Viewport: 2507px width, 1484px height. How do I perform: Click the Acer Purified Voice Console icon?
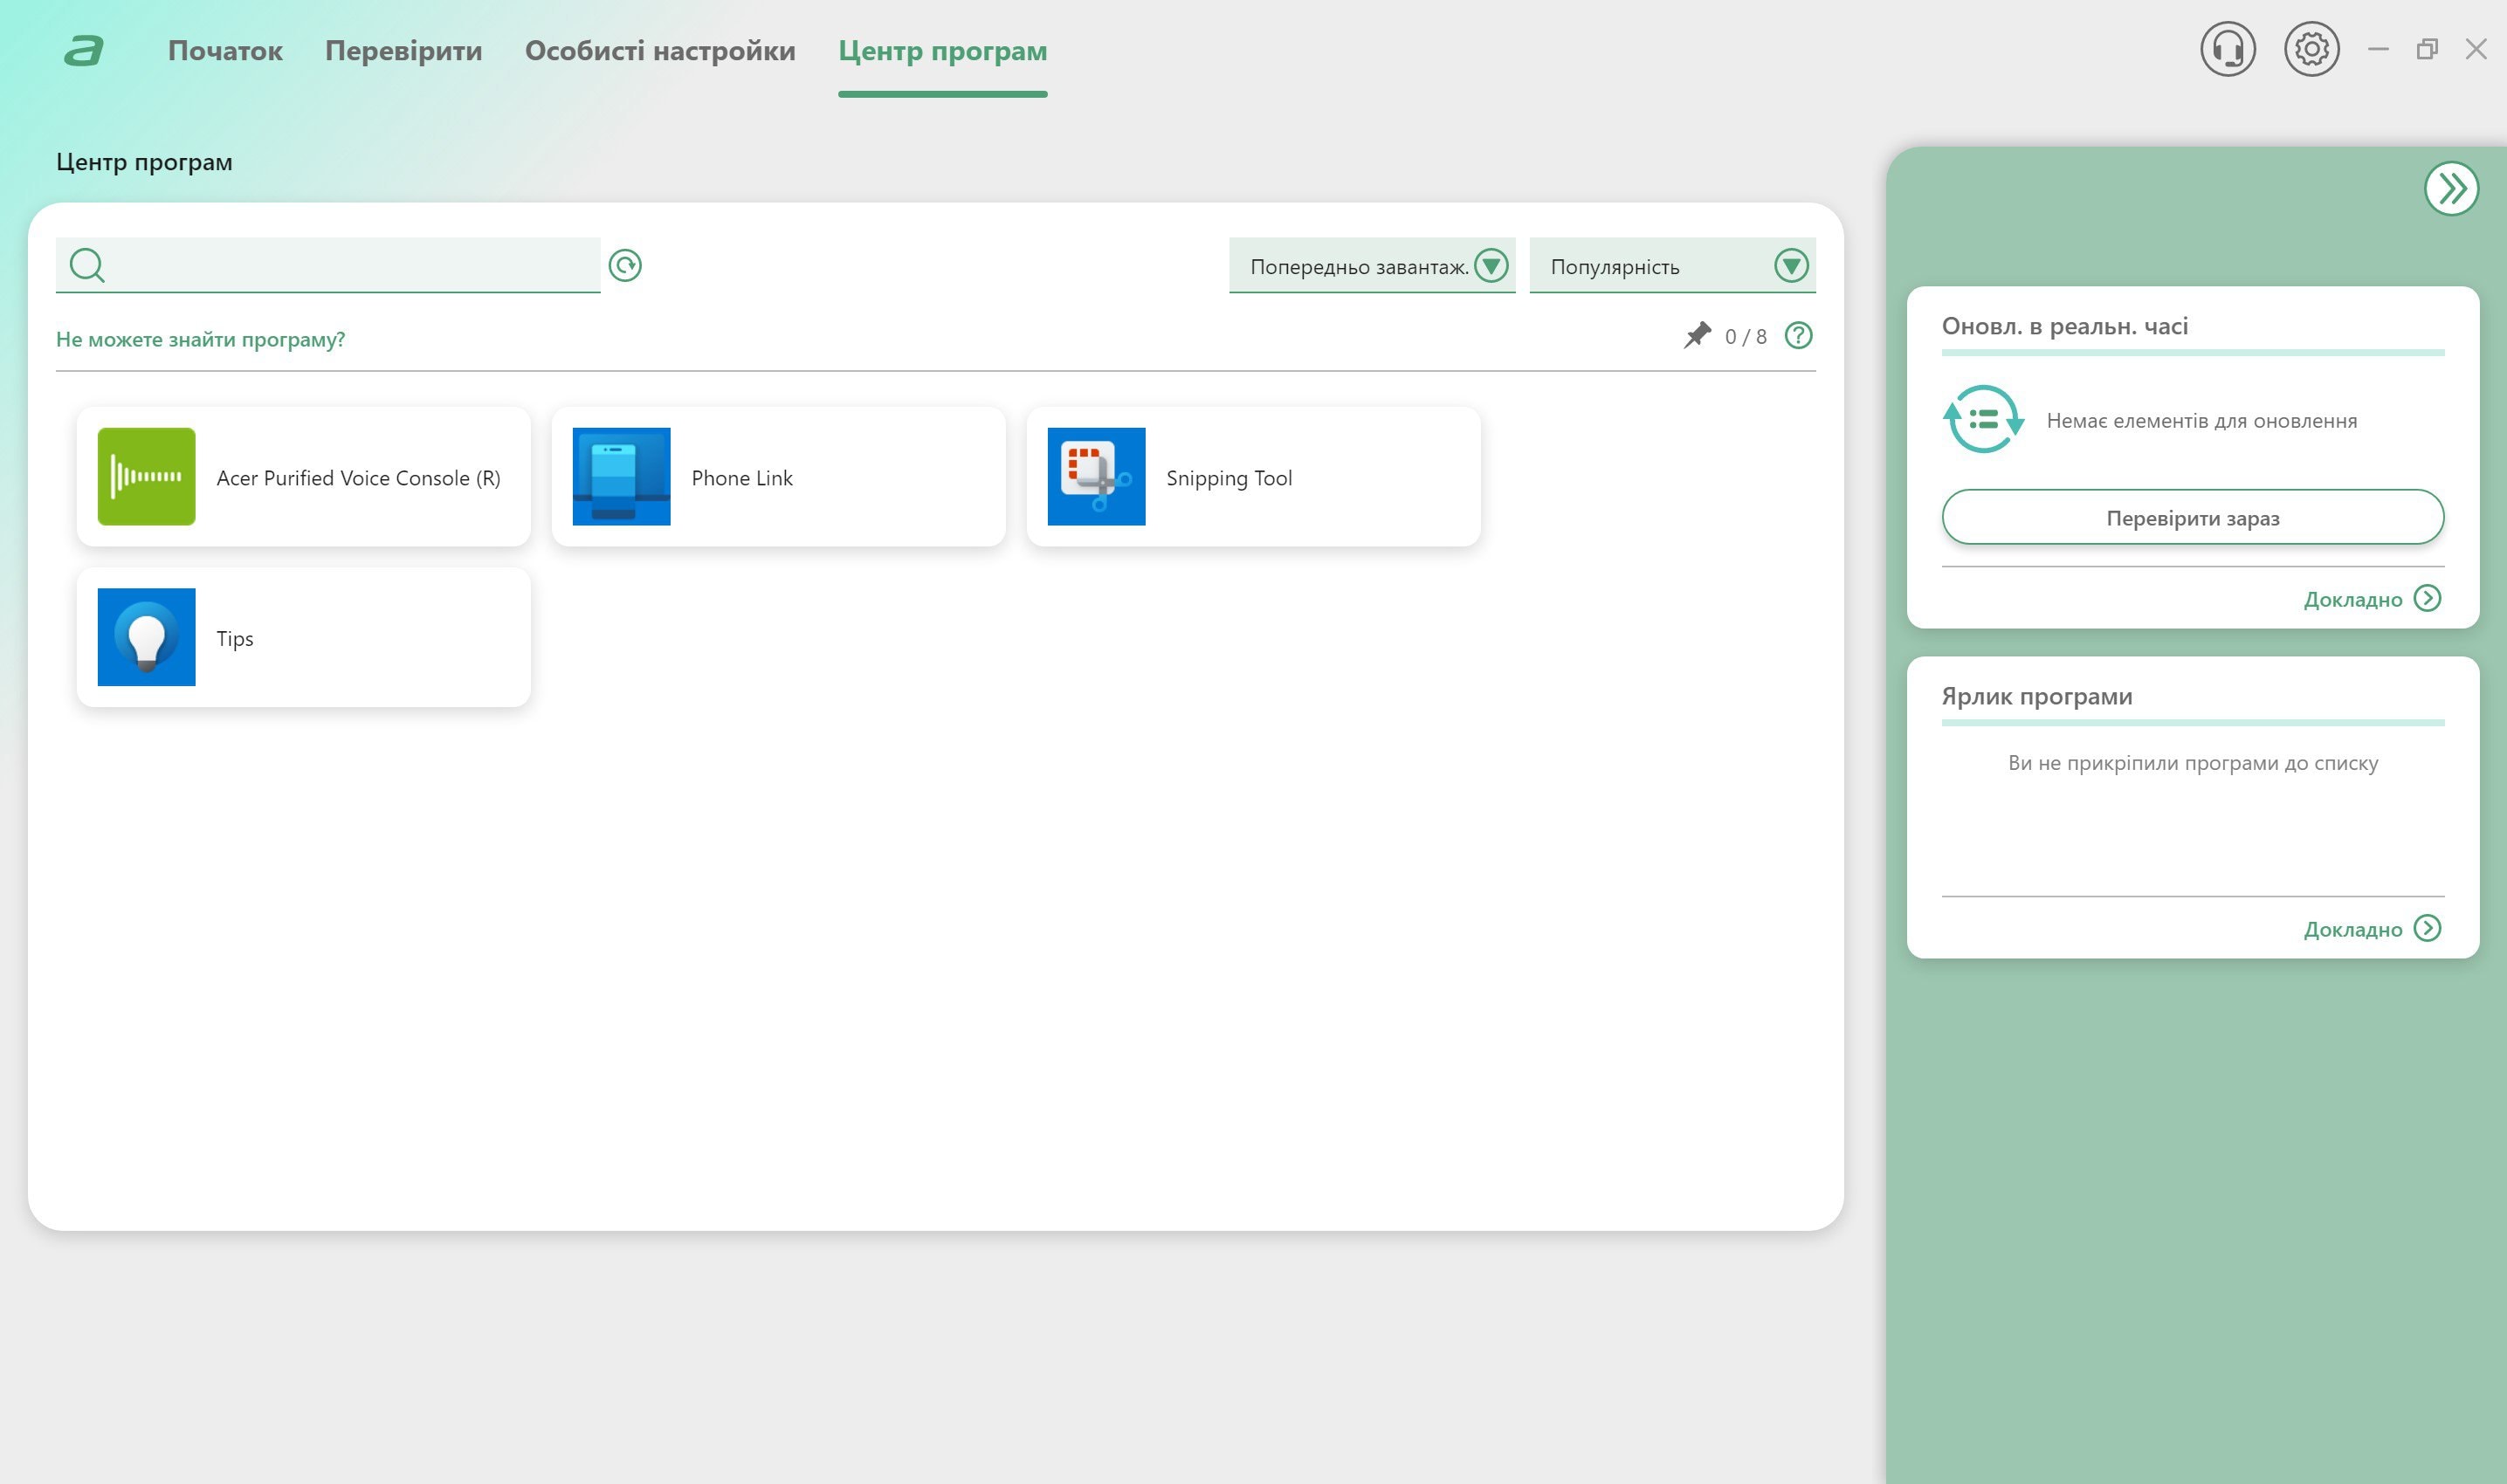145,475
